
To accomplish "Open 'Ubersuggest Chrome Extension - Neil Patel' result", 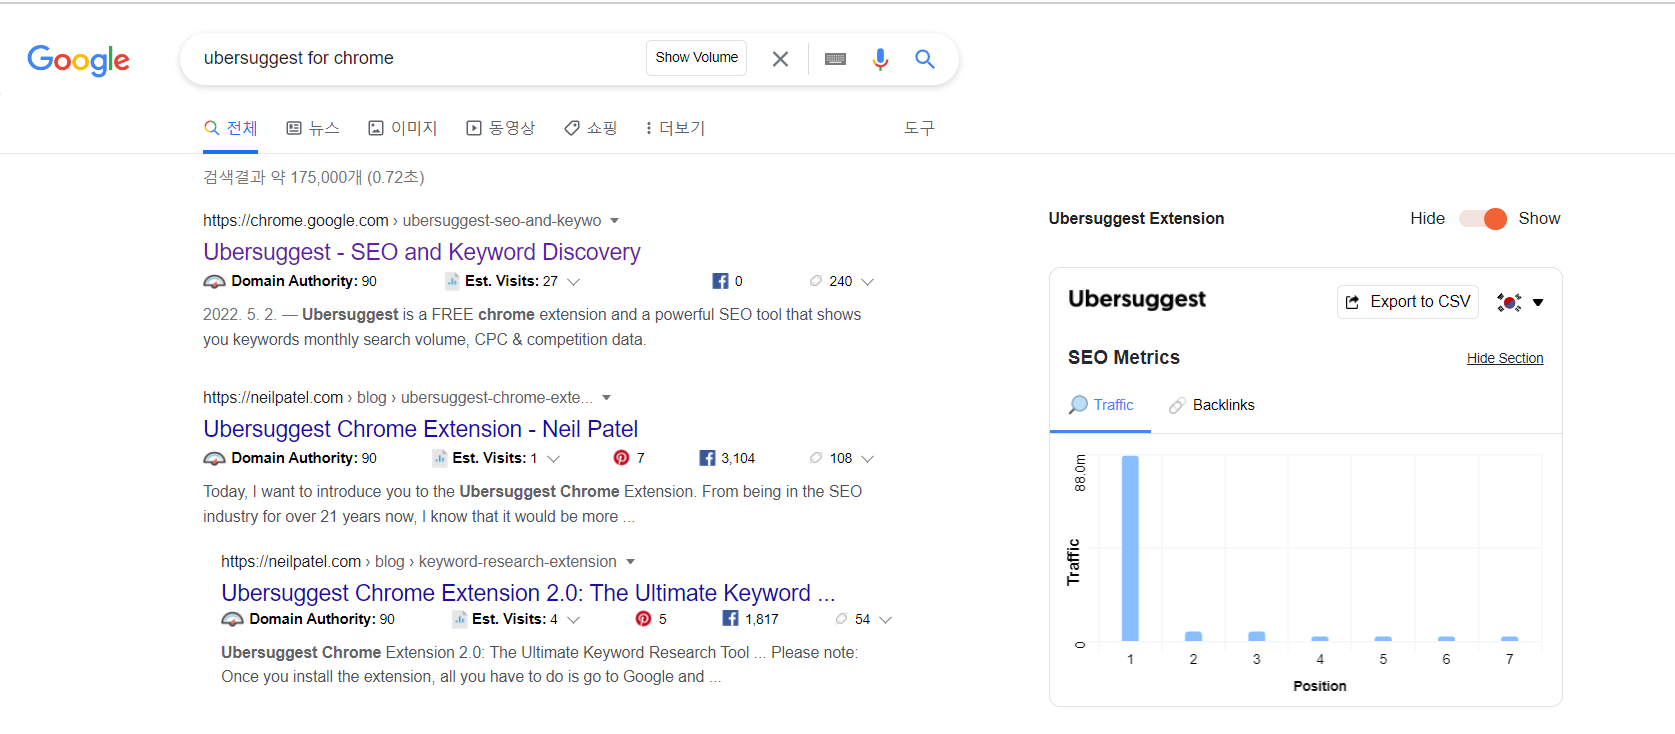I will [420, 429].
